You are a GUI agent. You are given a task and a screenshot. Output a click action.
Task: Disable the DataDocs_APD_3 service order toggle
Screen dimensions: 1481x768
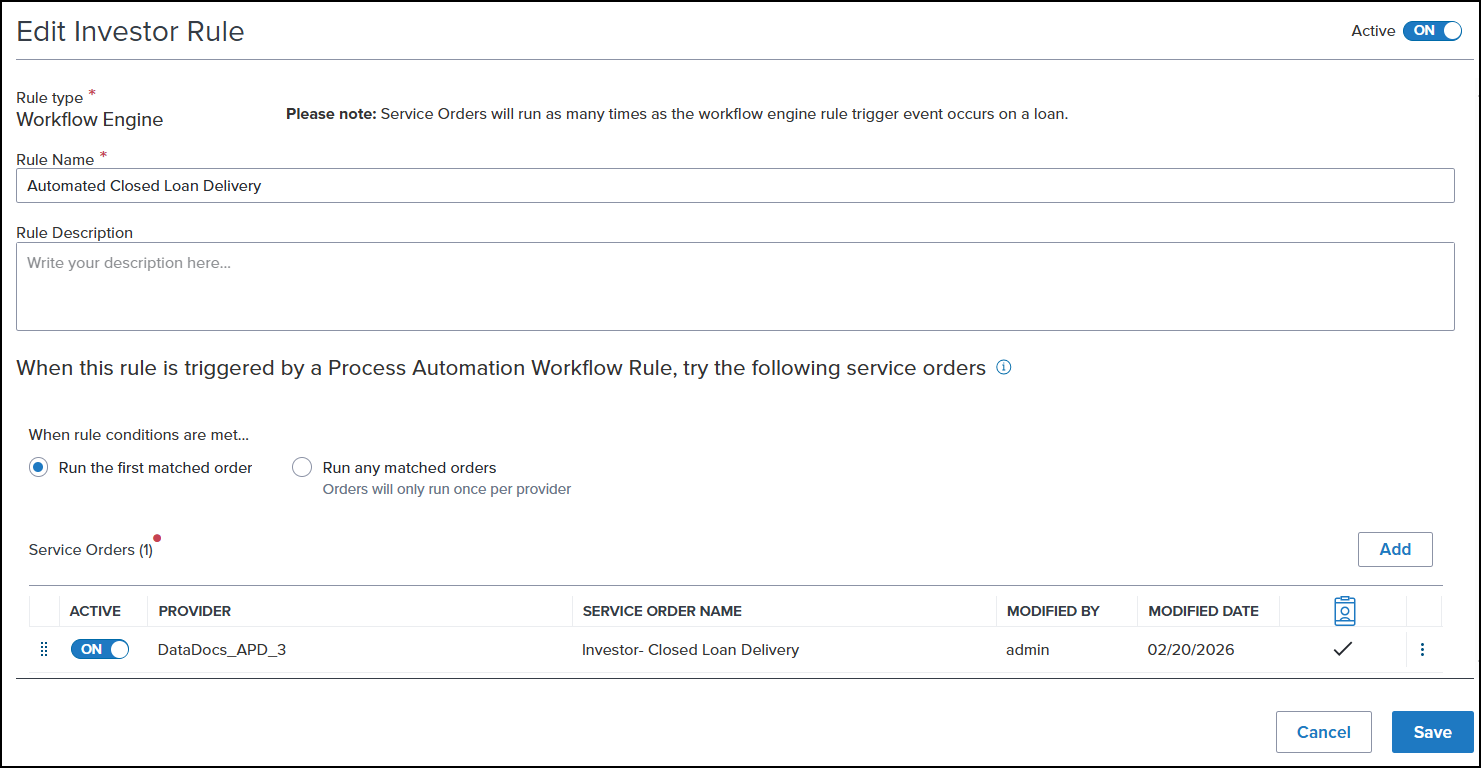(99, 650)
